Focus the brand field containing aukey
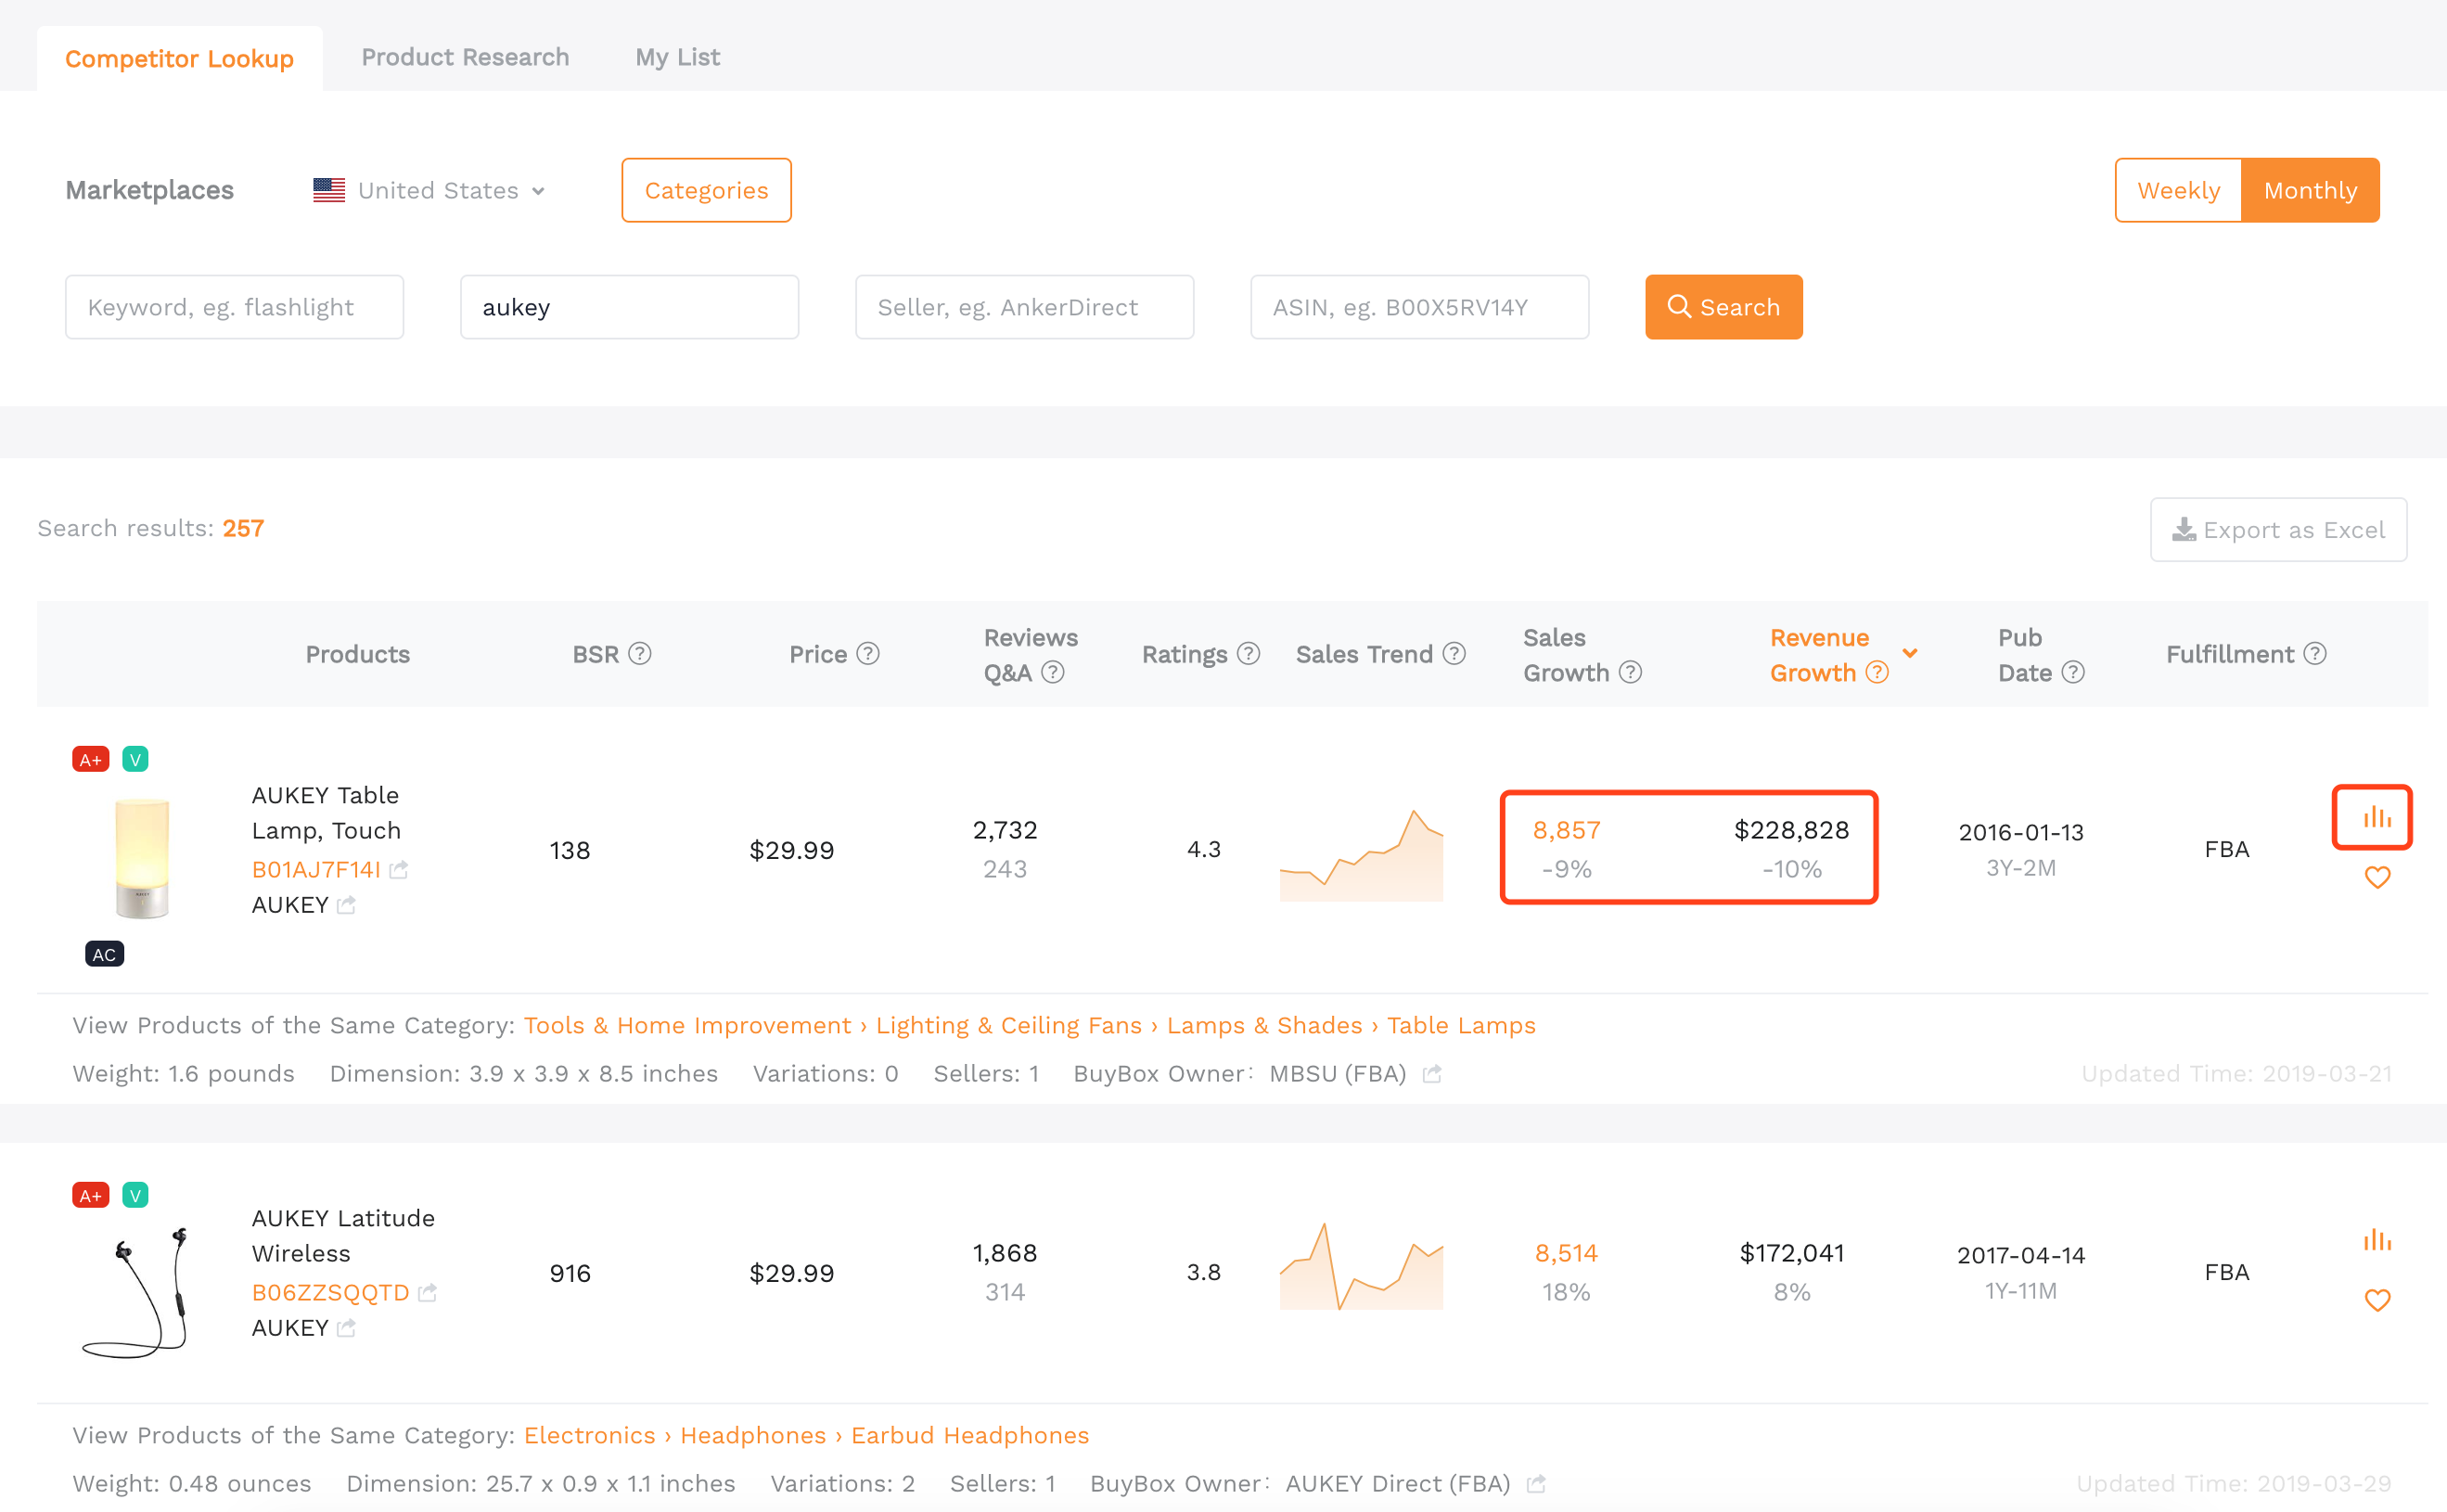Screen dimensions: 2447x1512 tap(629, 307)
